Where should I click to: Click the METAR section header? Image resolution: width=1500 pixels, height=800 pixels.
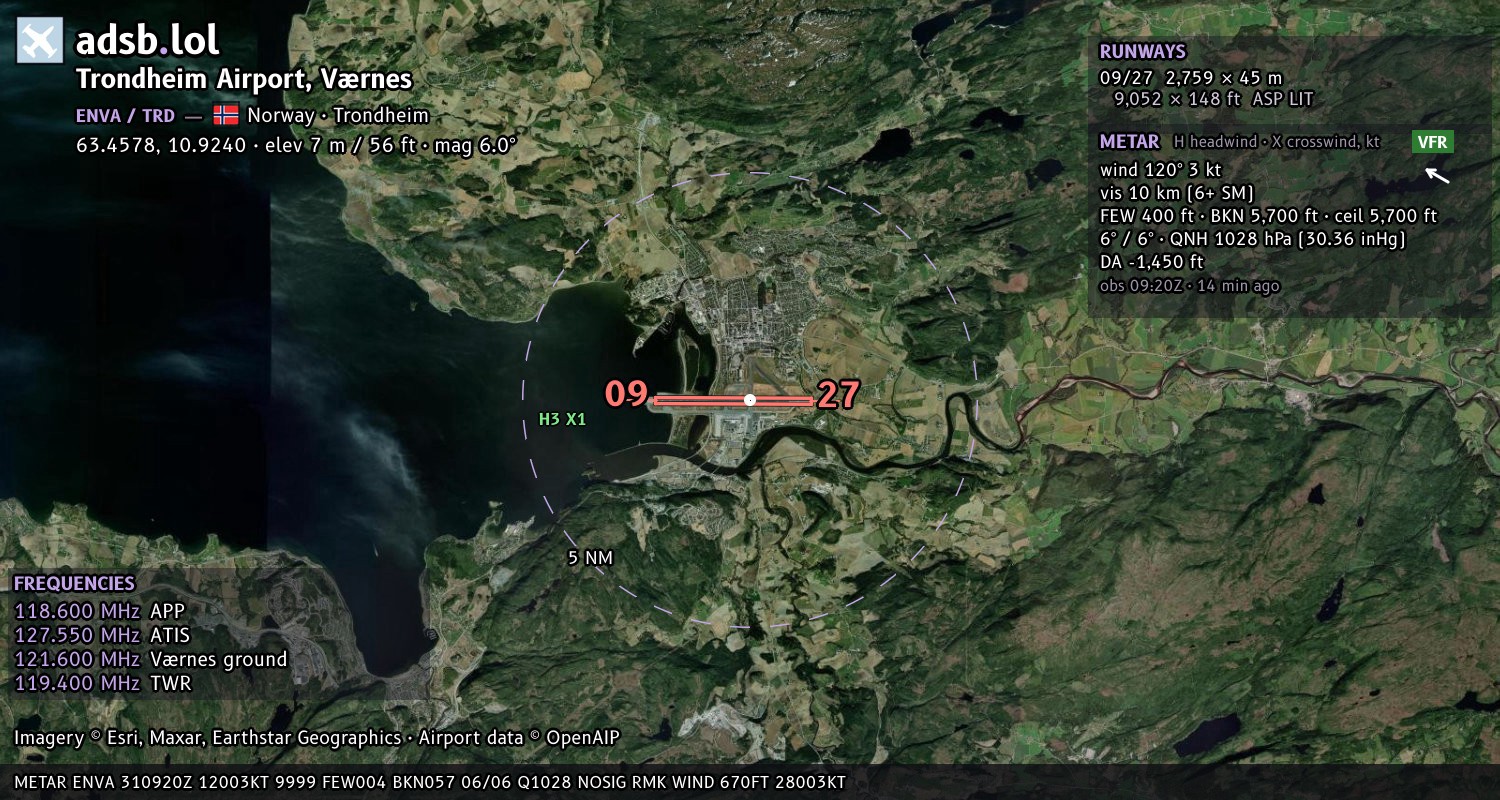tap(1129, 142)
